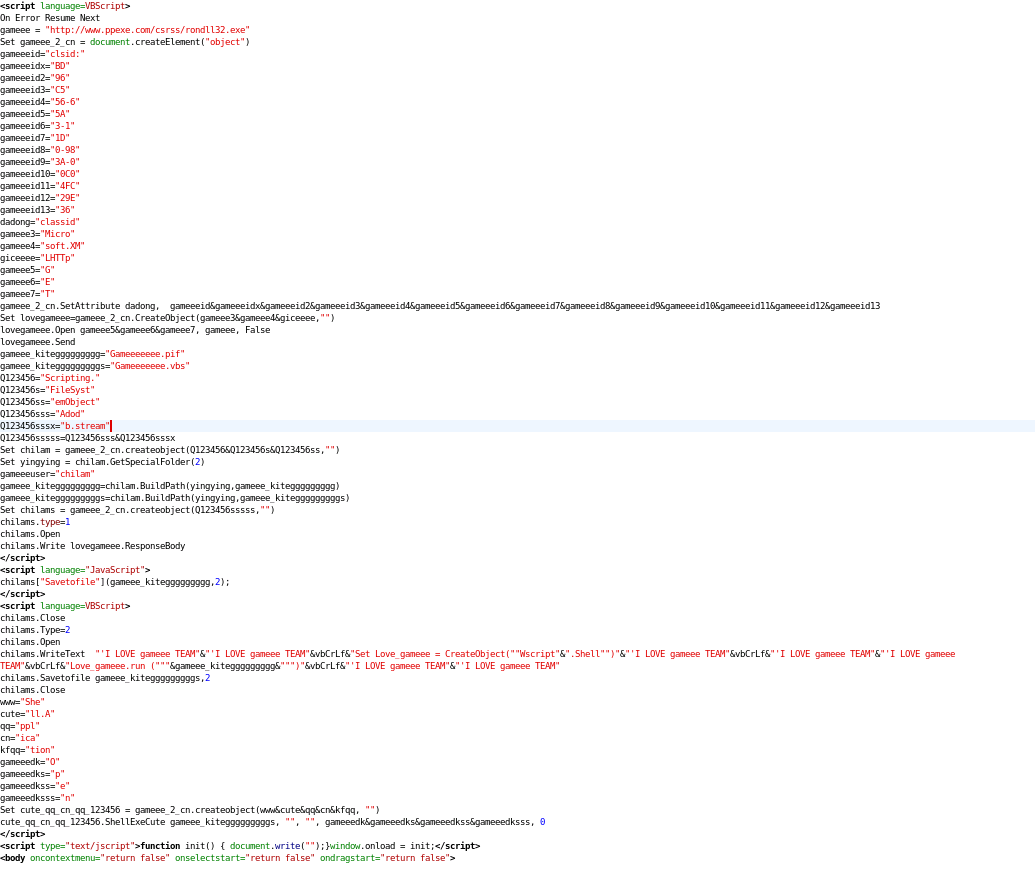Click the line gameeedkss="e"

pyautogui.click(x=35, y=785)
